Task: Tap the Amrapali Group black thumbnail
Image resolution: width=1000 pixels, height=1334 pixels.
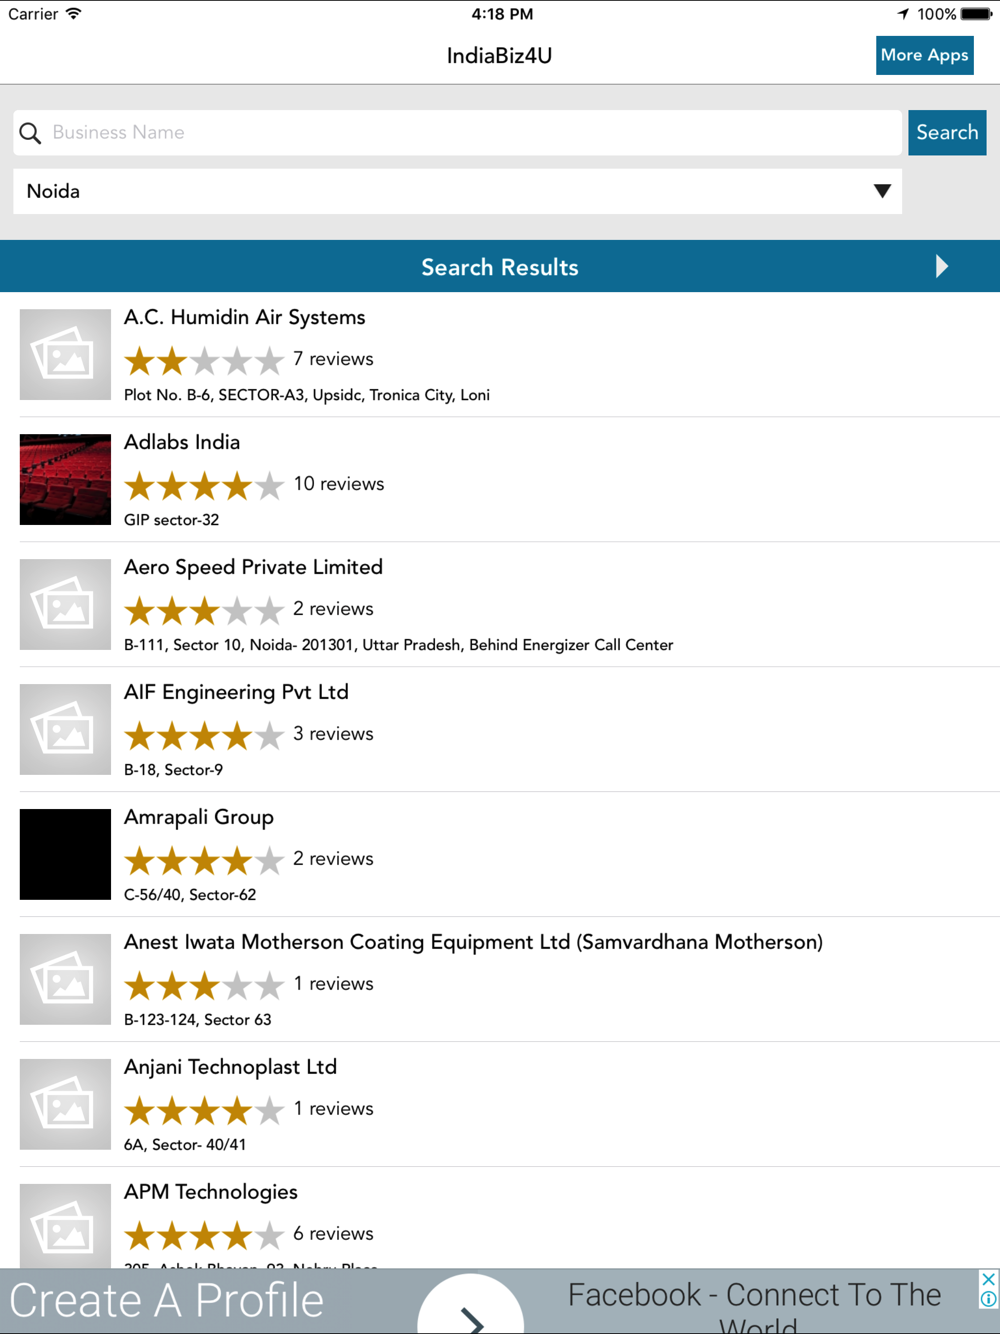Action: coord(65,855)
